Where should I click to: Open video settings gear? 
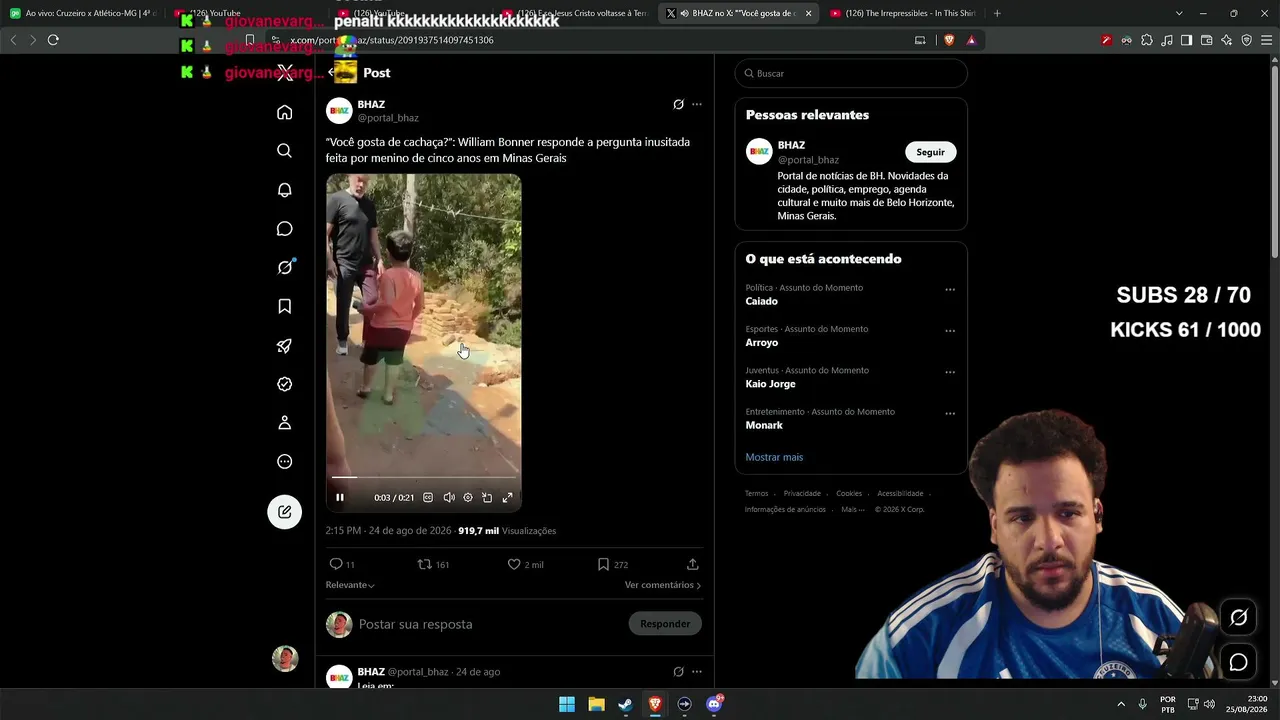[468, 497]
